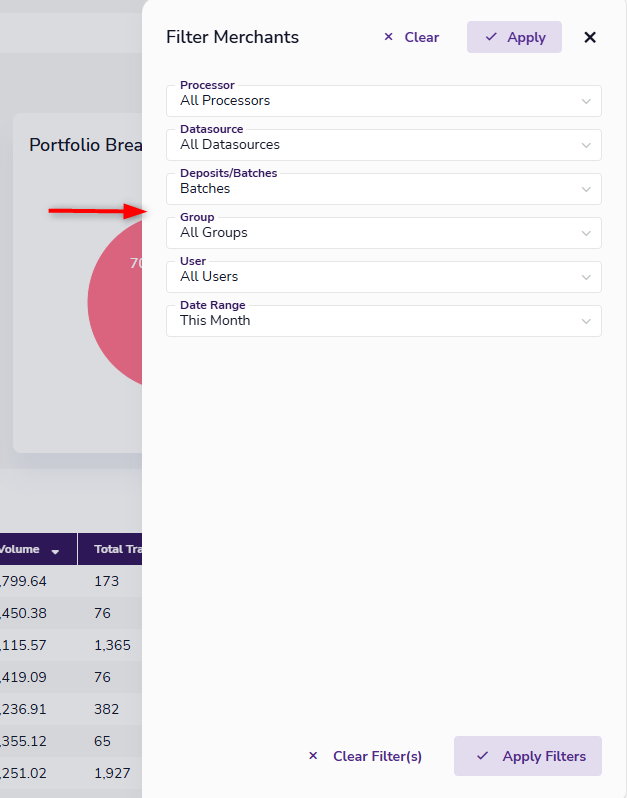Viewport: 627px width, 798px height.
Task: Click the Clear Filter(s) button
Action: tap(365, 756)
